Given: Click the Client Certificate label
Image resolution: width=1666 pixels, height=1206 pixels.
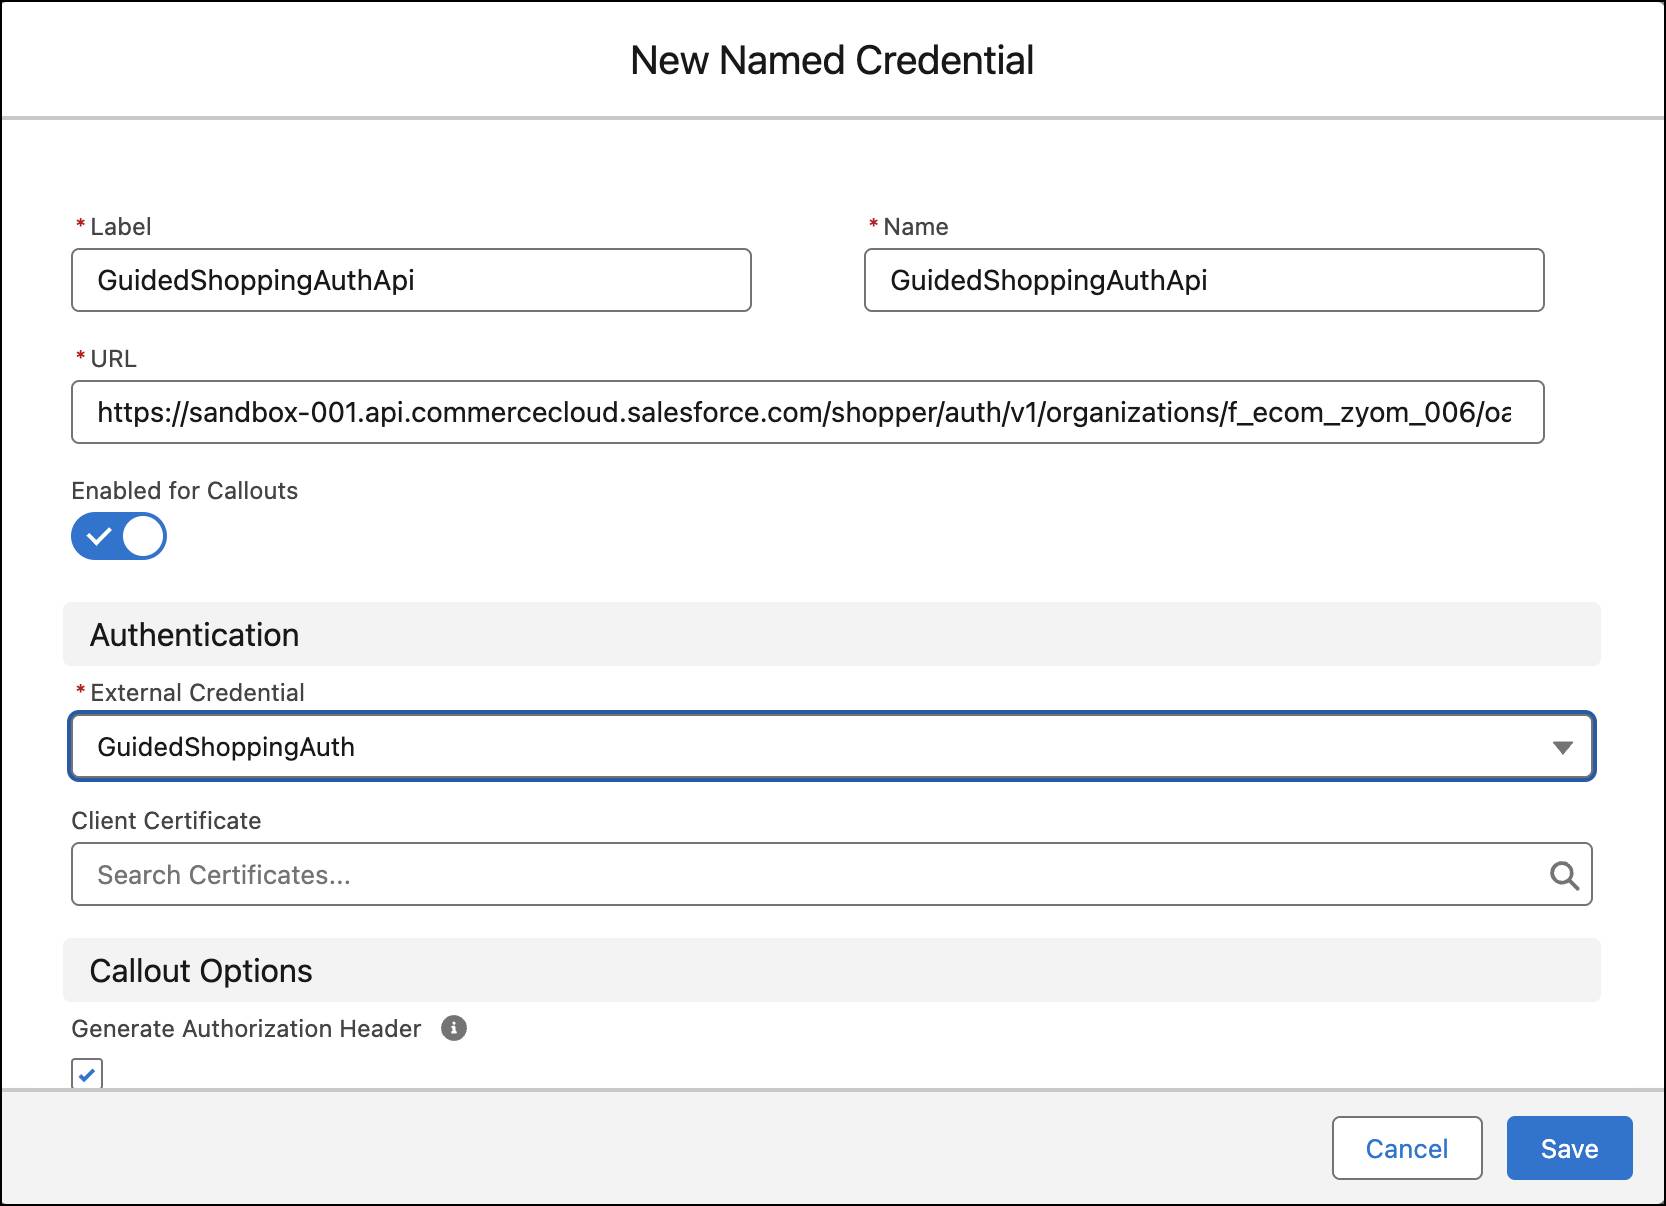Looking at the screenshot, I should (166, 820).
